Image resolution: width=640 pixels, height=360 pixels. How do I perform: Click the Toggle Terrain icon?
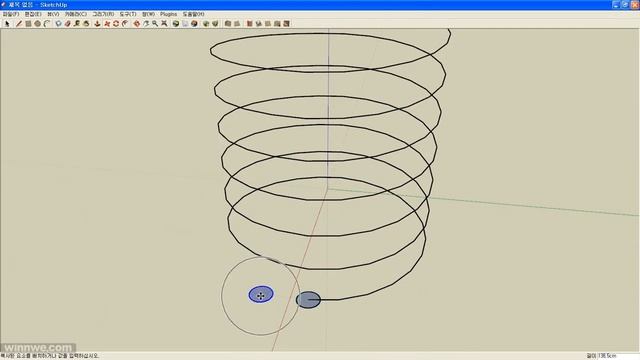pyautogui.click(x=185, y=24)
